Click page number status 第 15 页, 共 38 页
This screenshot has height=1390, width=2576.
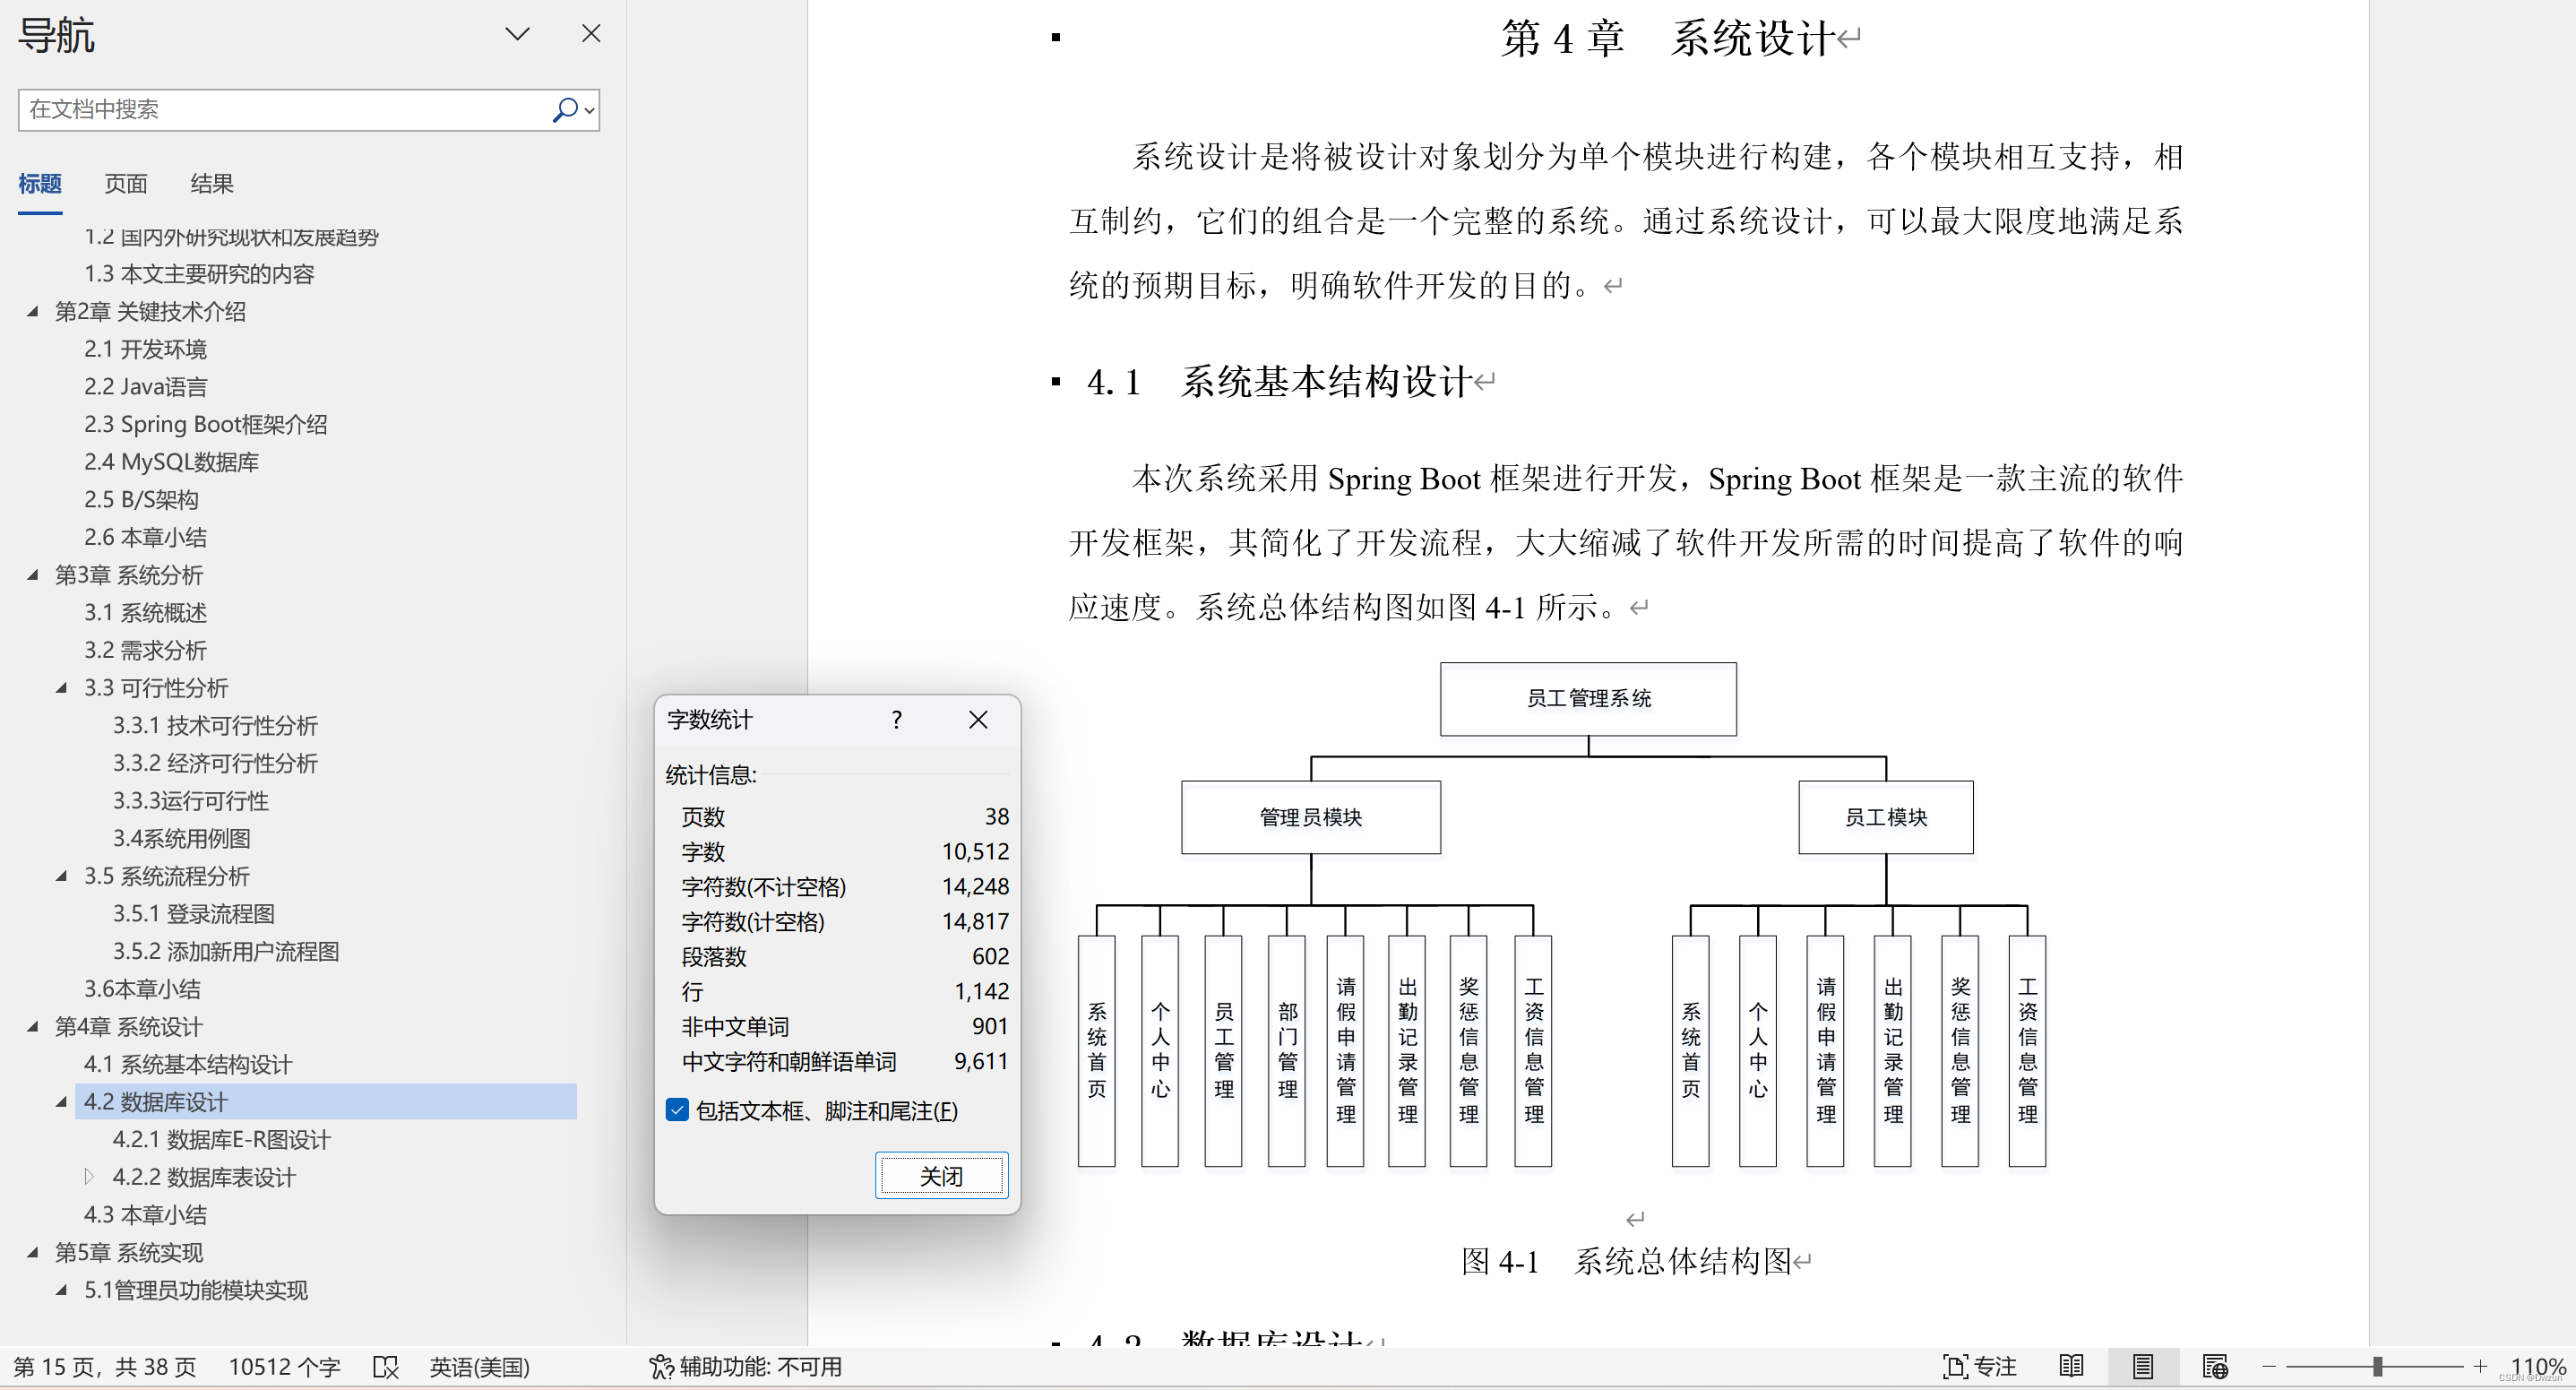coord(105,1367)
